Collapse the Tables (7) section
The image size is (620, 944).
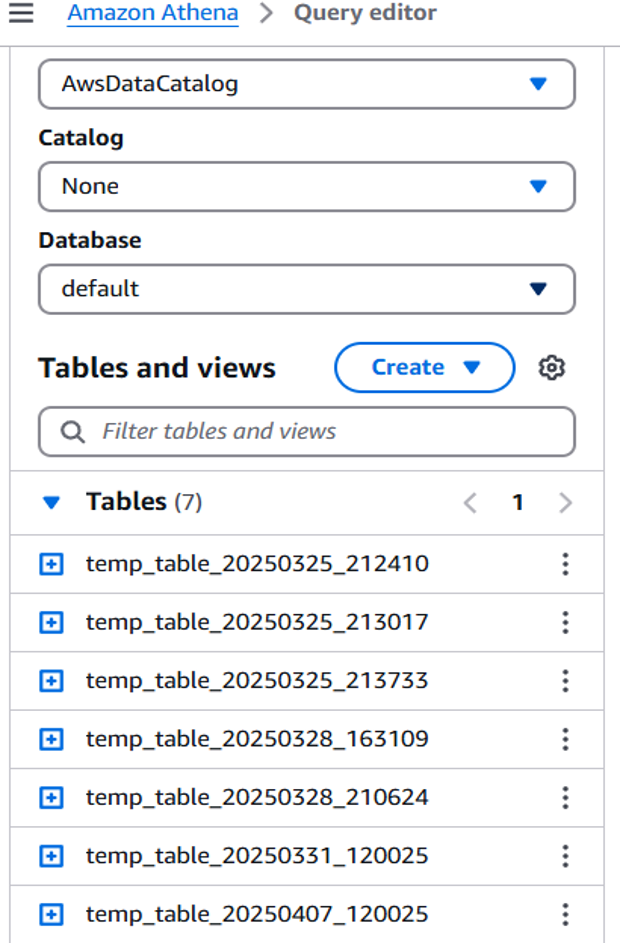tap(51, 502)
